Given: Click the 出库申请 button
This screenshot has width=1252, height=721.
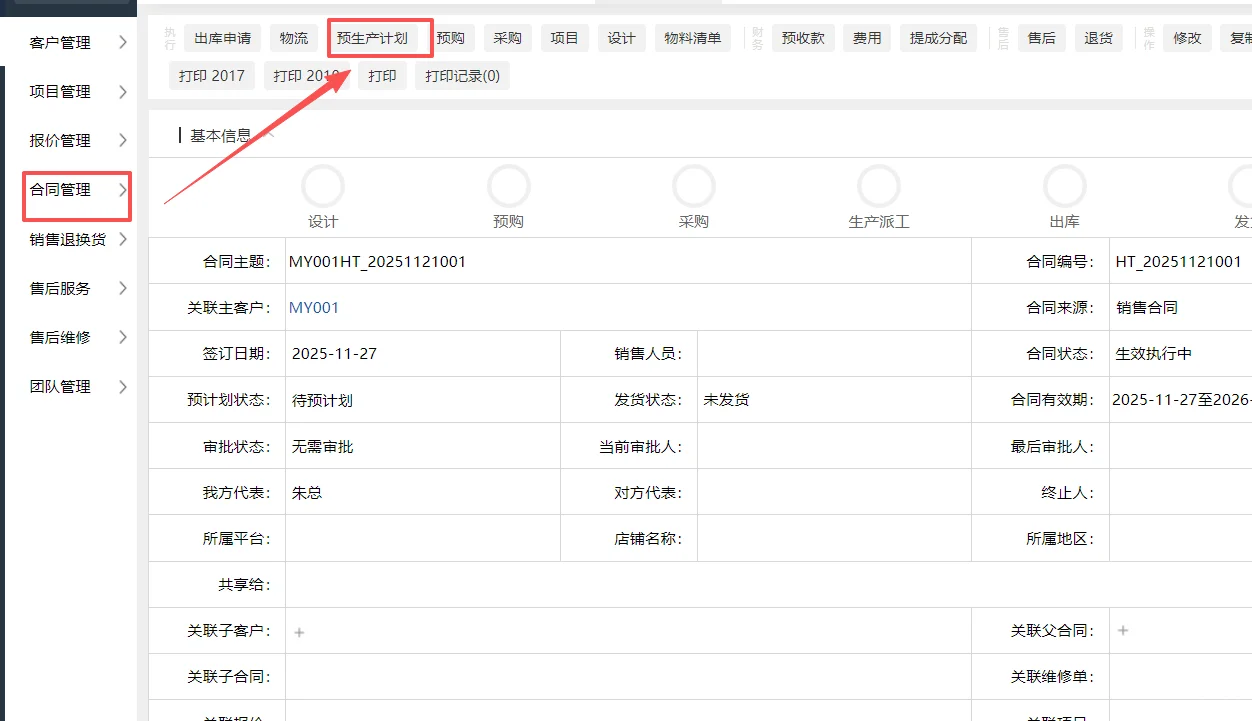Looking at the screenshot, I should (222, 37).
